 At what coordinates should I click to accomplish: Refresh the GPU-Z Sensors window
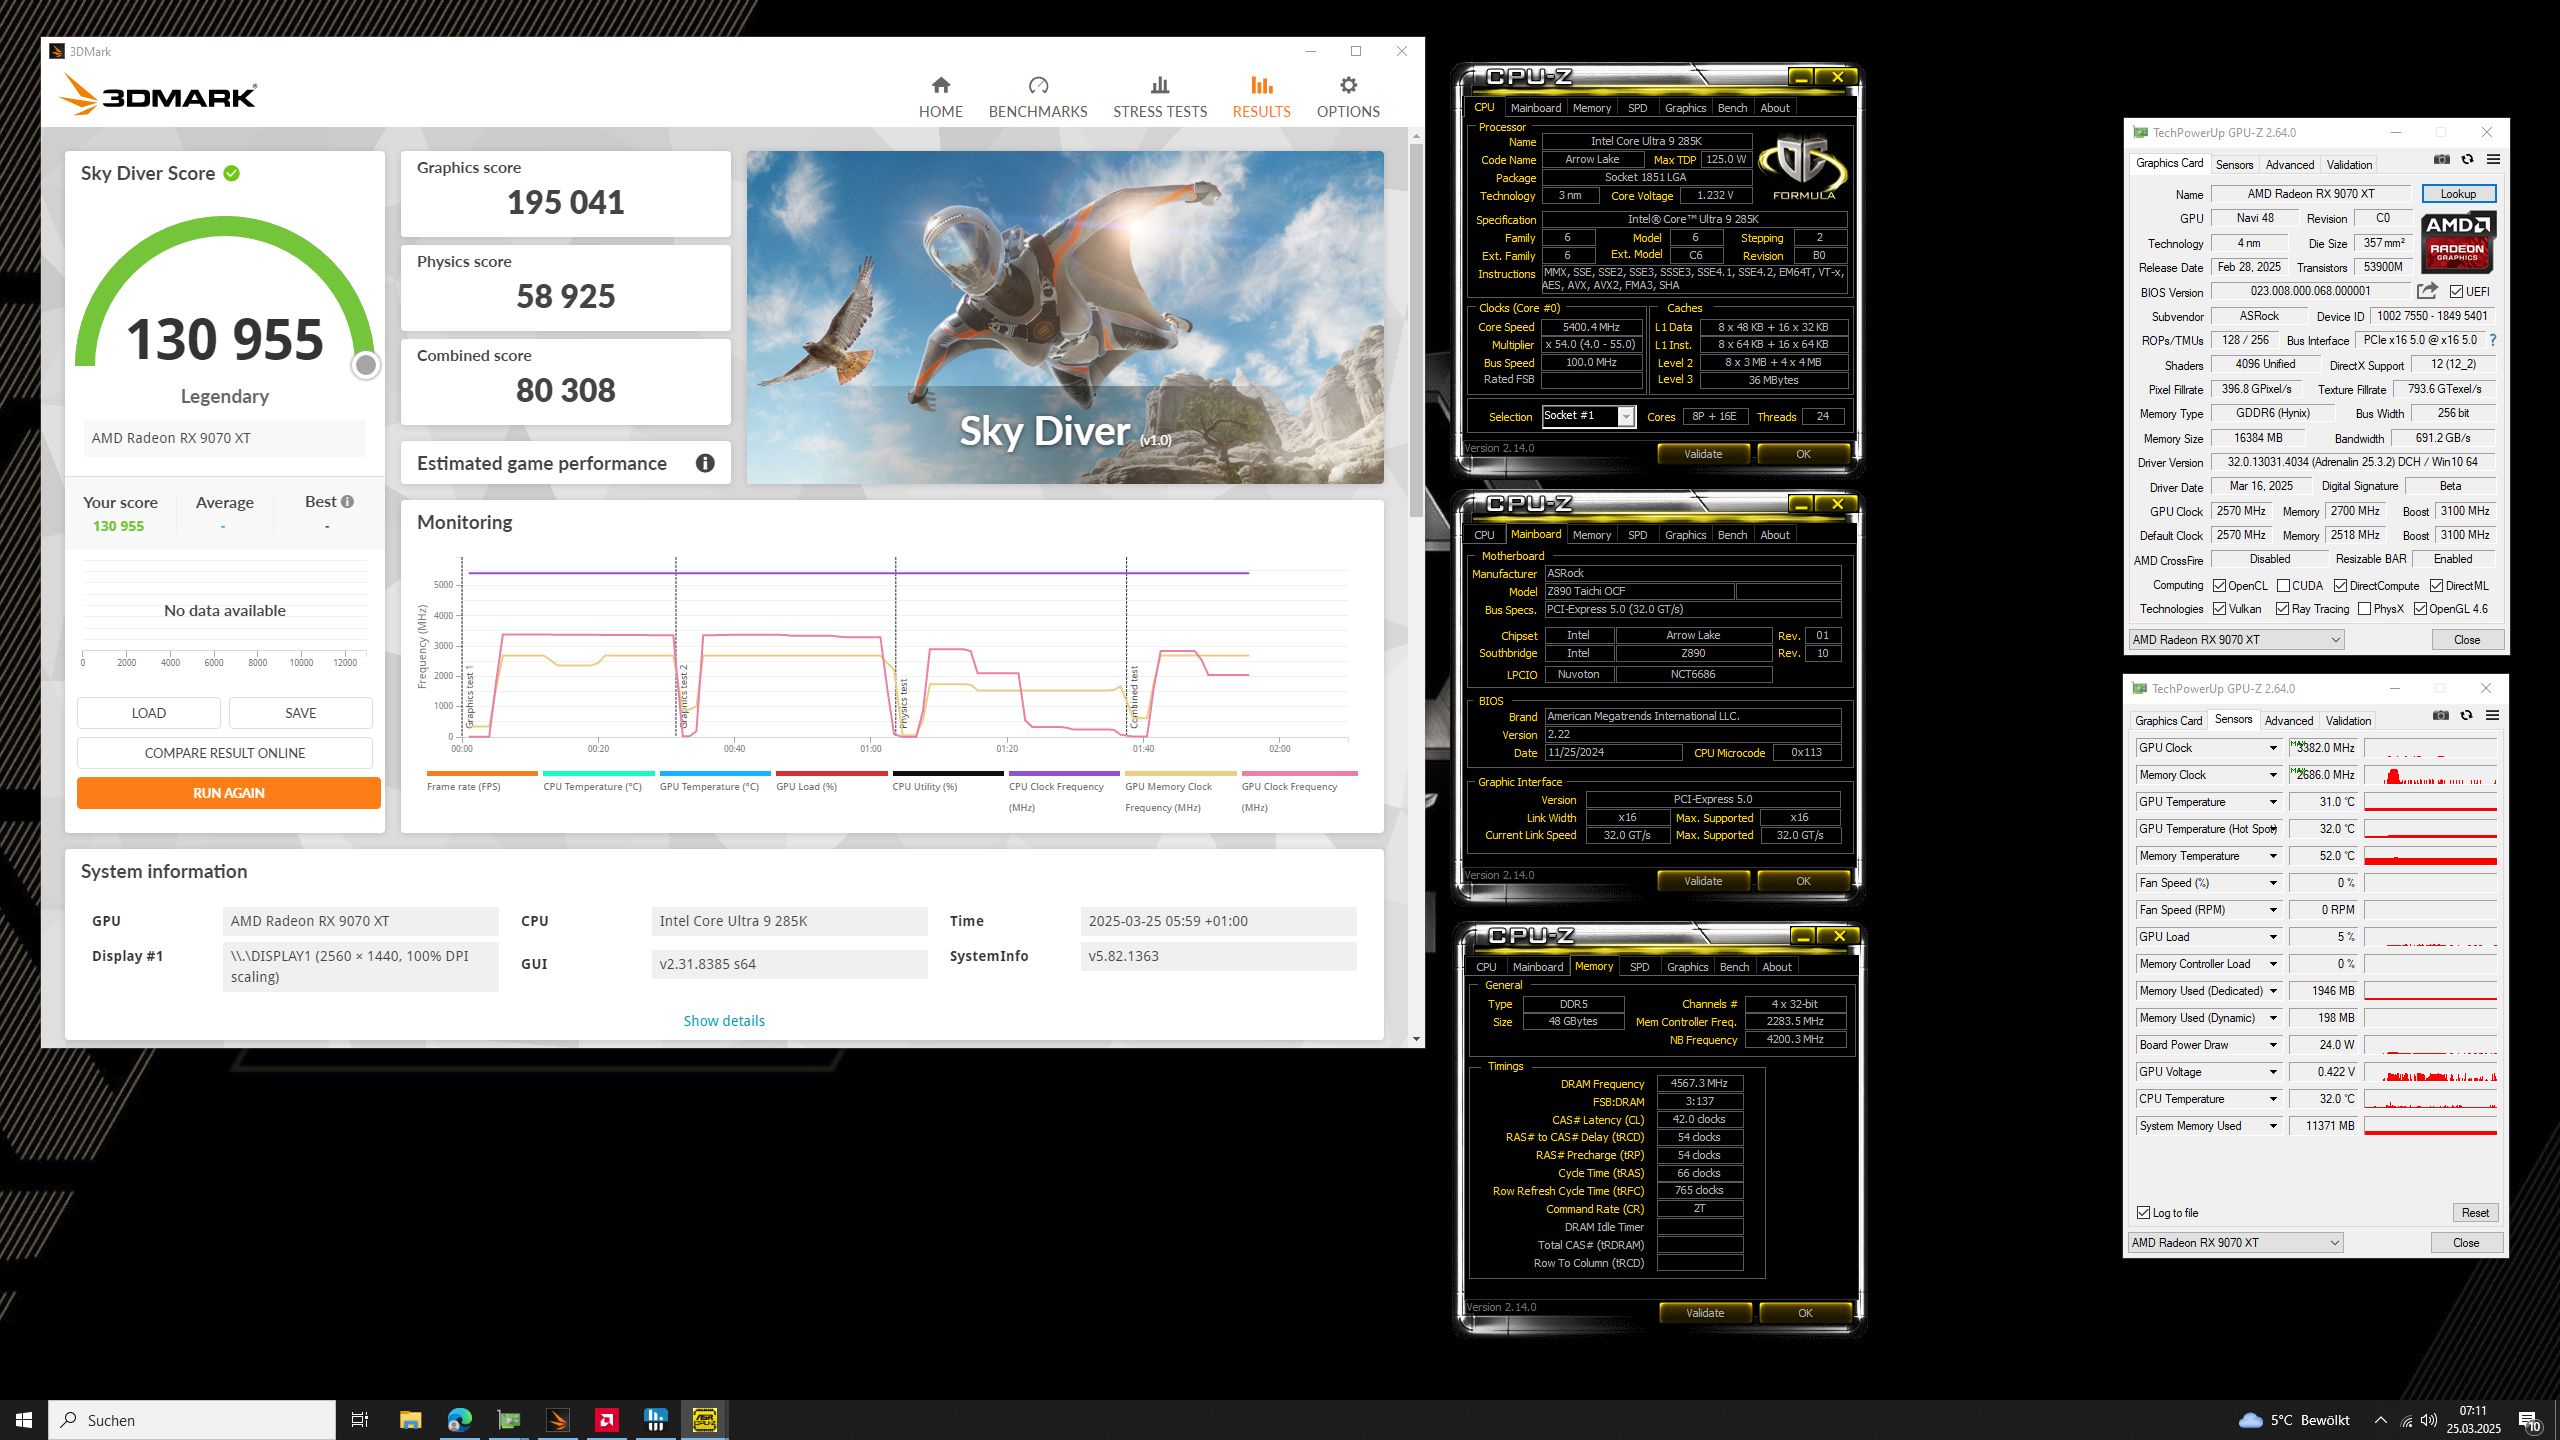click(x=2466, y=716)
